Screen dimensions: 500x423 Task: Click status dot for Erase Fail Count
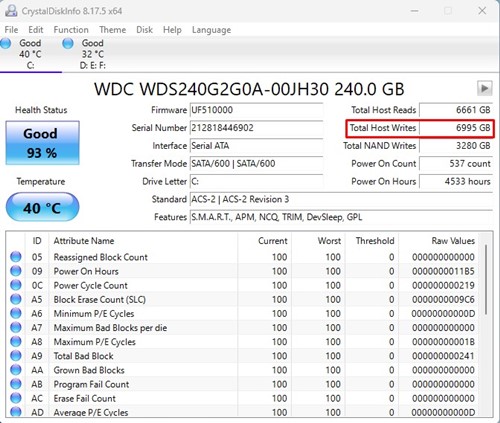(x=16, y=398)
